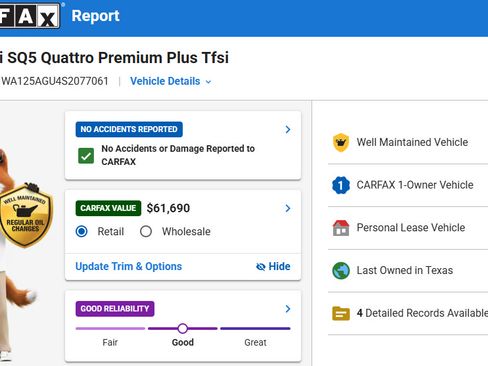Click the NO ACCIDENTS REPORTED badge
This screenshot has width=488, height=366.
(129, 129)
